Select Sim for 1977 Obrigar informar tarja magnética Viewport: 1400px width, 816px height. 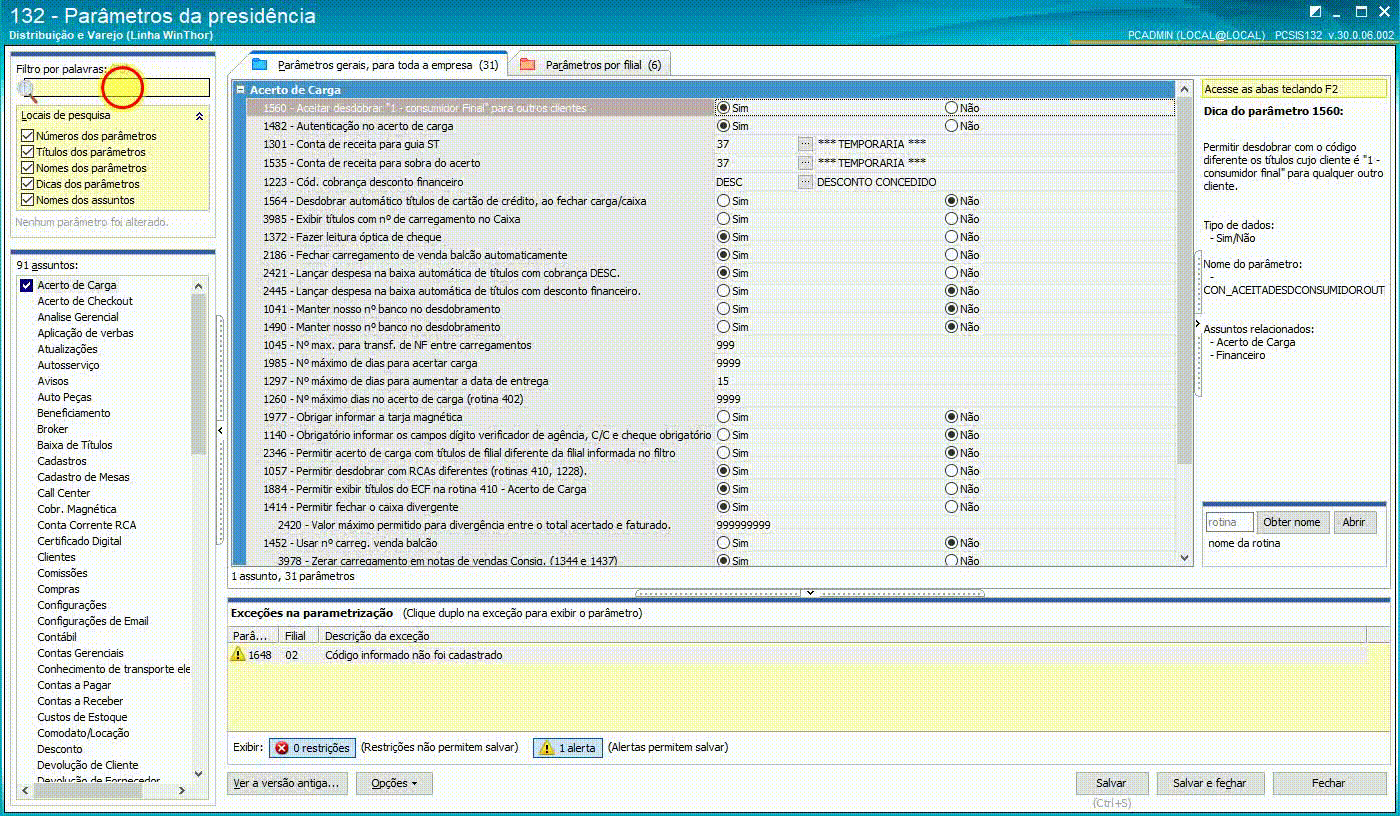[723, 417]
